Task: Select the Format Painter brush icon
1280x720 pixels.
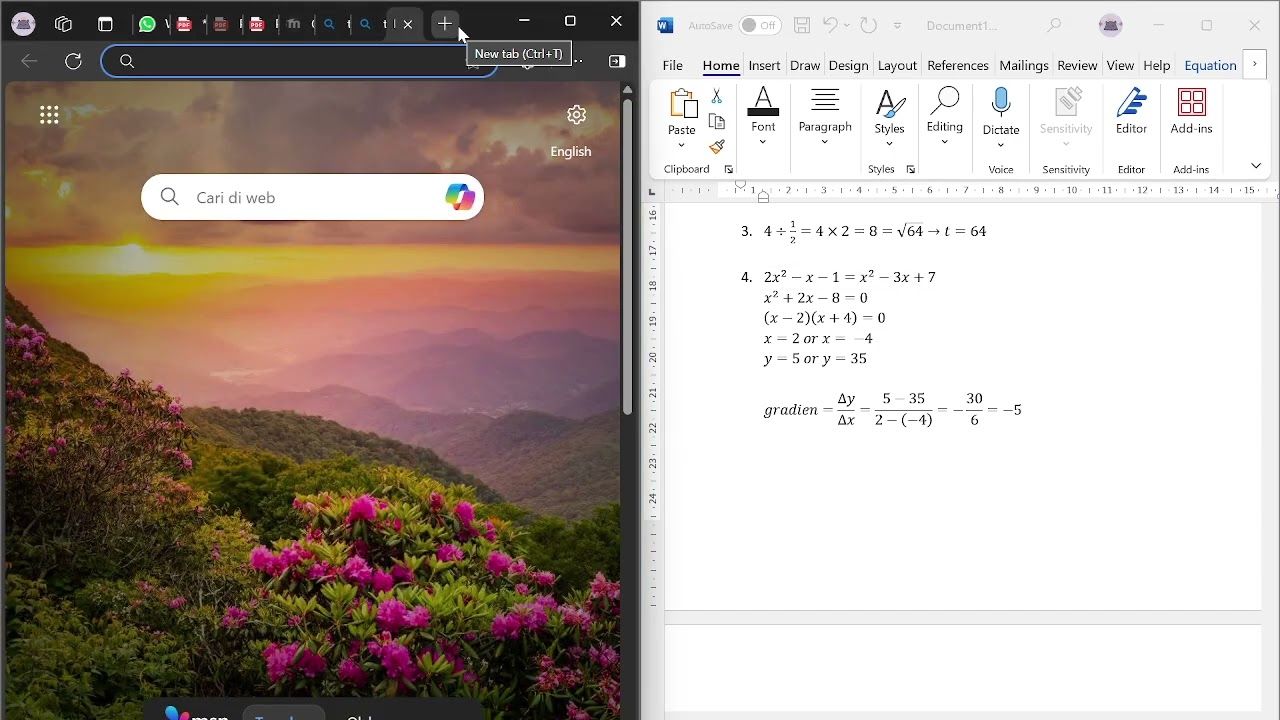Action: pos(717,147)
